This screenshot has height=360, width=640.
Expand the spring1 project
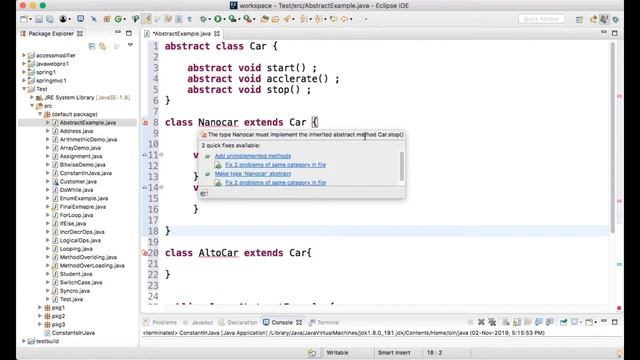tap(24, 72)
